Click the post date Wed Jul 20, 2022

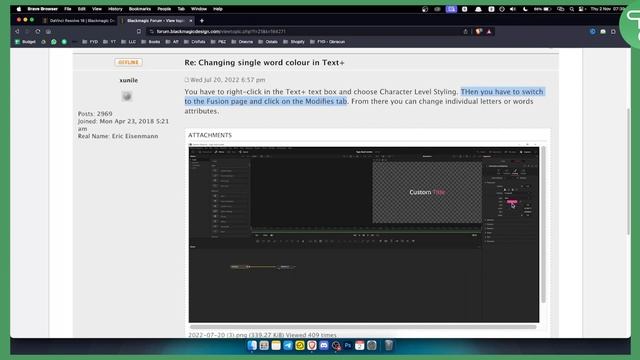coord(228,80)
